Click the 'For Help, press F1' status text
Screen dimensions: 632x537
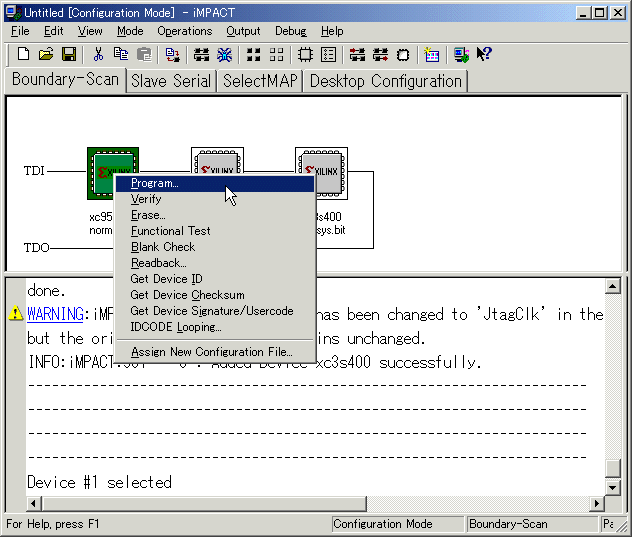pyautogui.click(x=53, y=524)
